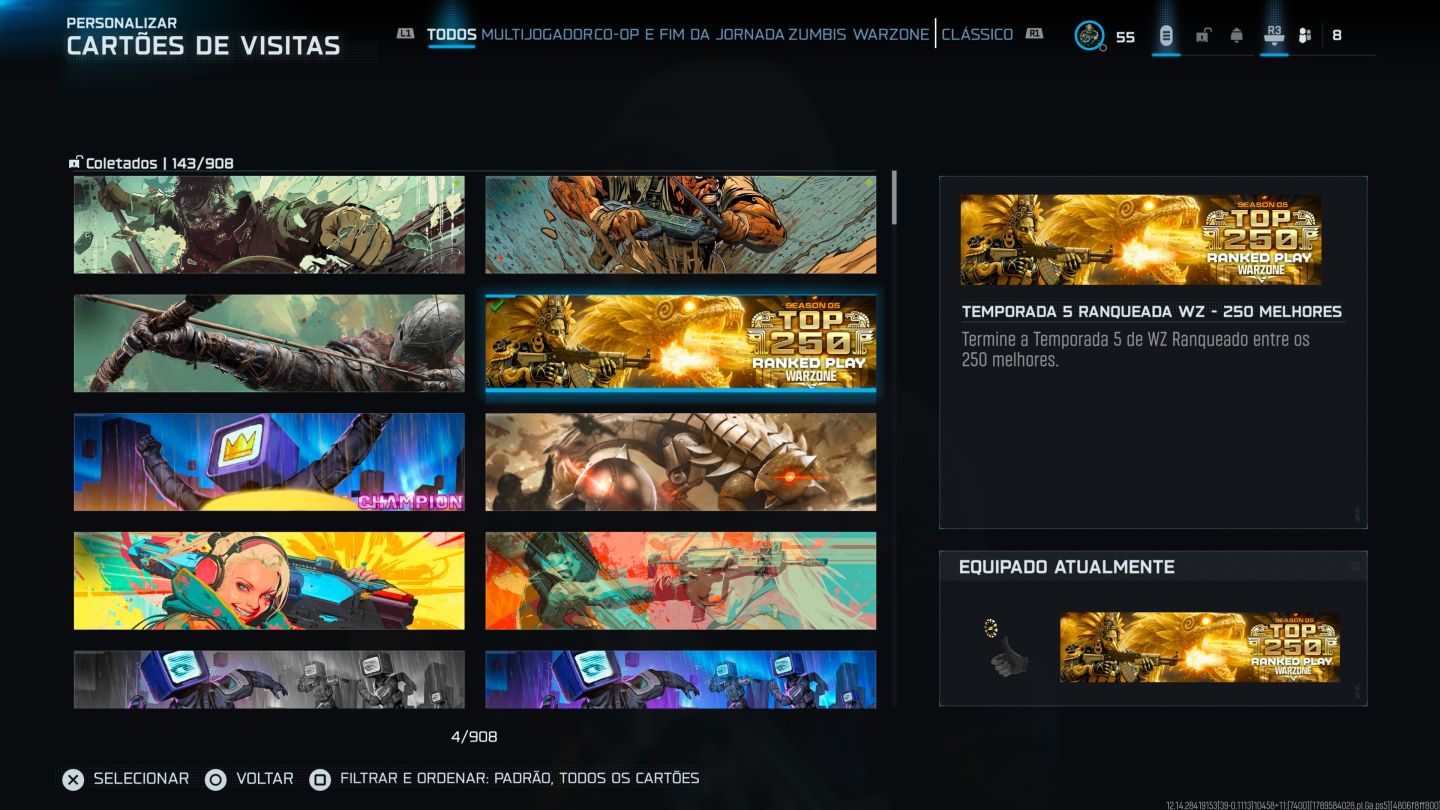Viewport: 1440px width, 810px height.
Task: Click Selecionar button label
Action: tap(141, 778)
